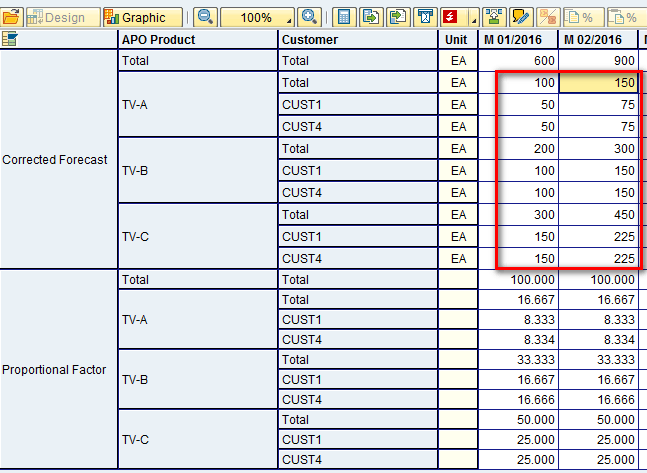647x473 pixels.
Task: Click Corrected Forecast TV-C CUST4 customer label
Action: 358,258
